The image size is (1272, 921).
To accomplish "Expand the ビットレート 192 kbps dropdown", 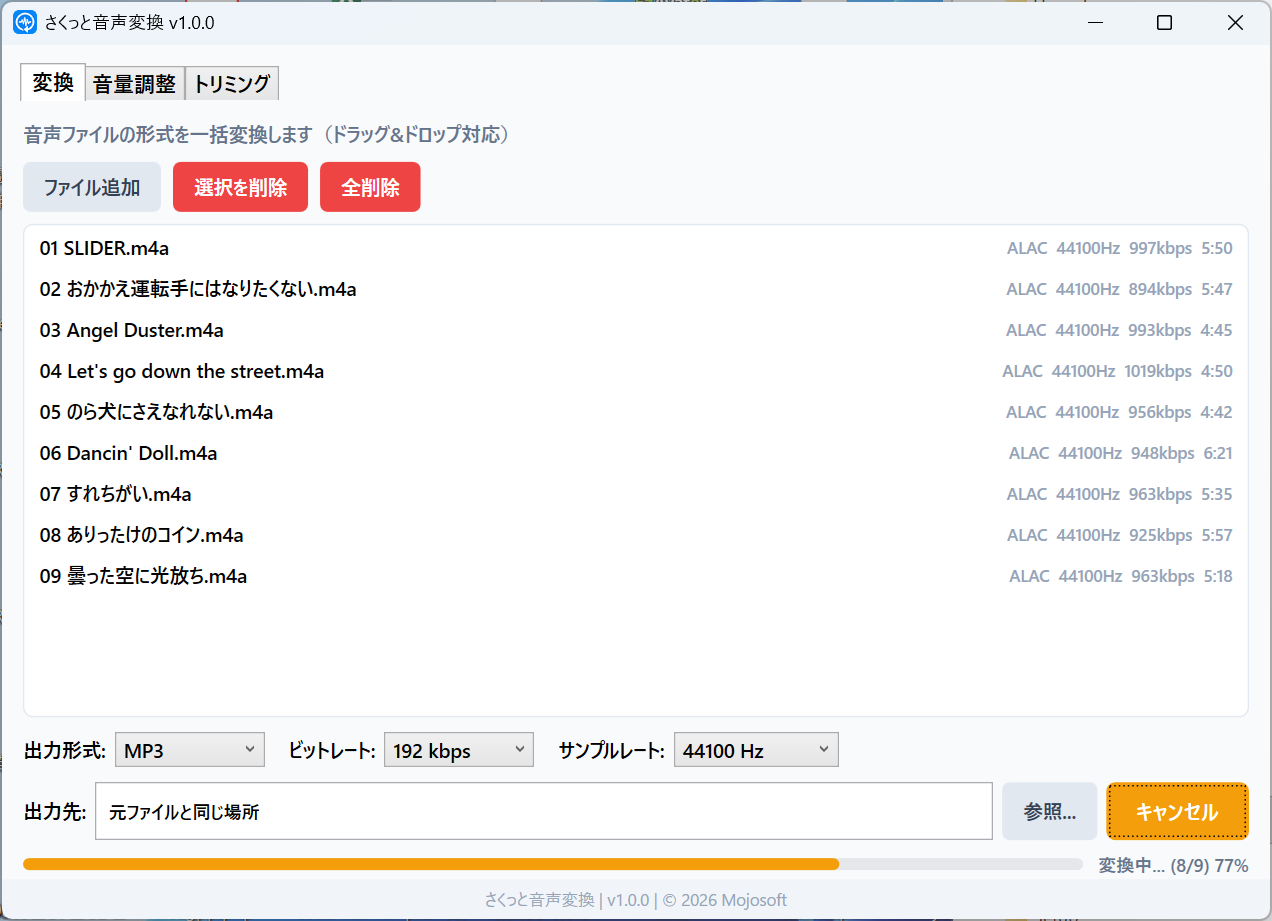I will [459, 750].
